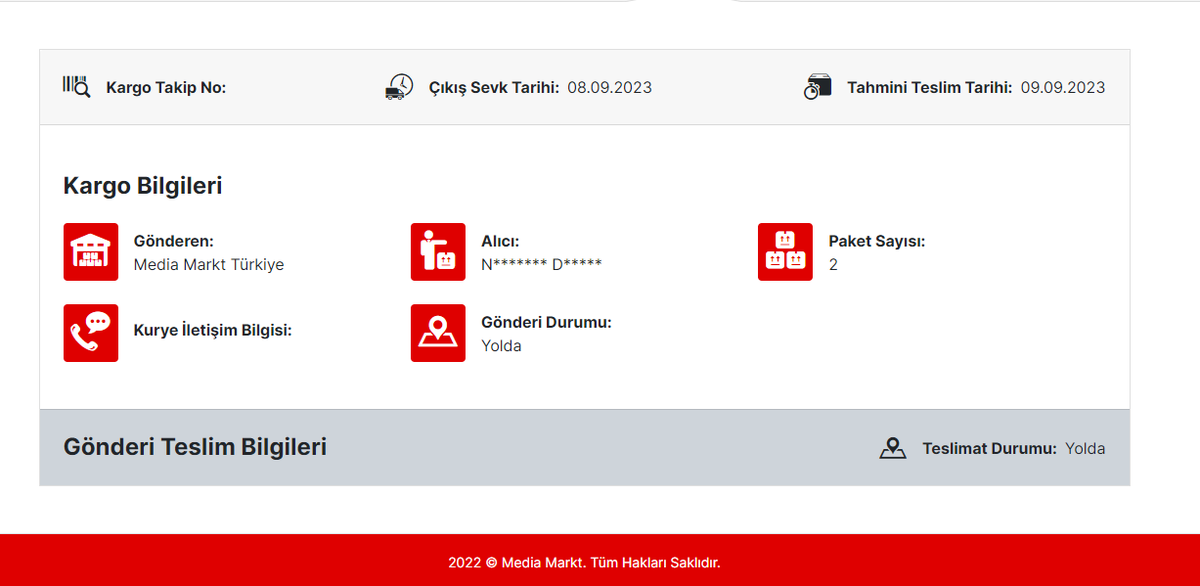The width and height of the screenshot is (1200, 586).
Task: Click the map pin icon beside Teslimat Durumu
Action: (x=893, y=448)
